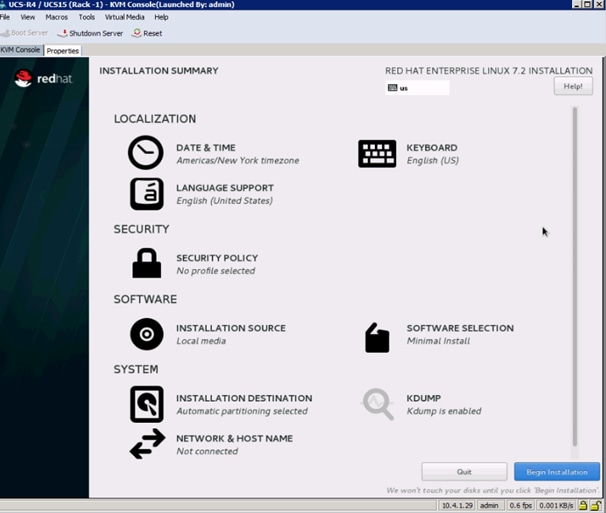Click 'Americas/New York timezone' text
This screenshot has height=513, width=606.
(x=238, y=160)
